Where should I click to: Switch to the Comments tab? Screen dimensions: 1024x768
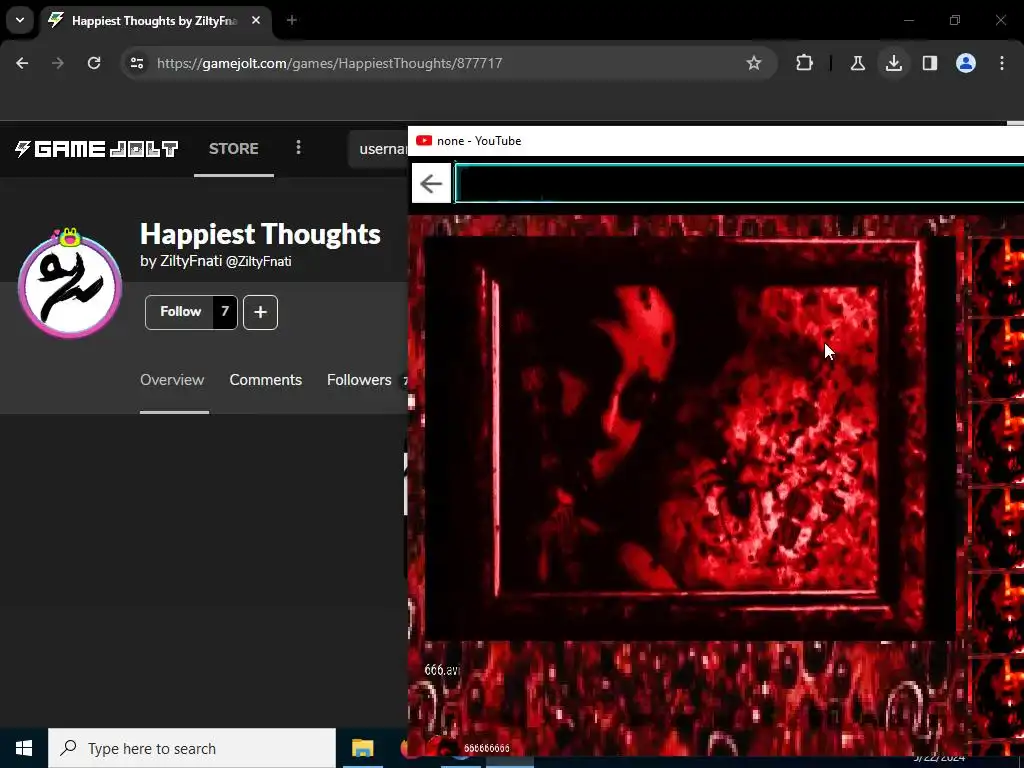tap(266, 380)
